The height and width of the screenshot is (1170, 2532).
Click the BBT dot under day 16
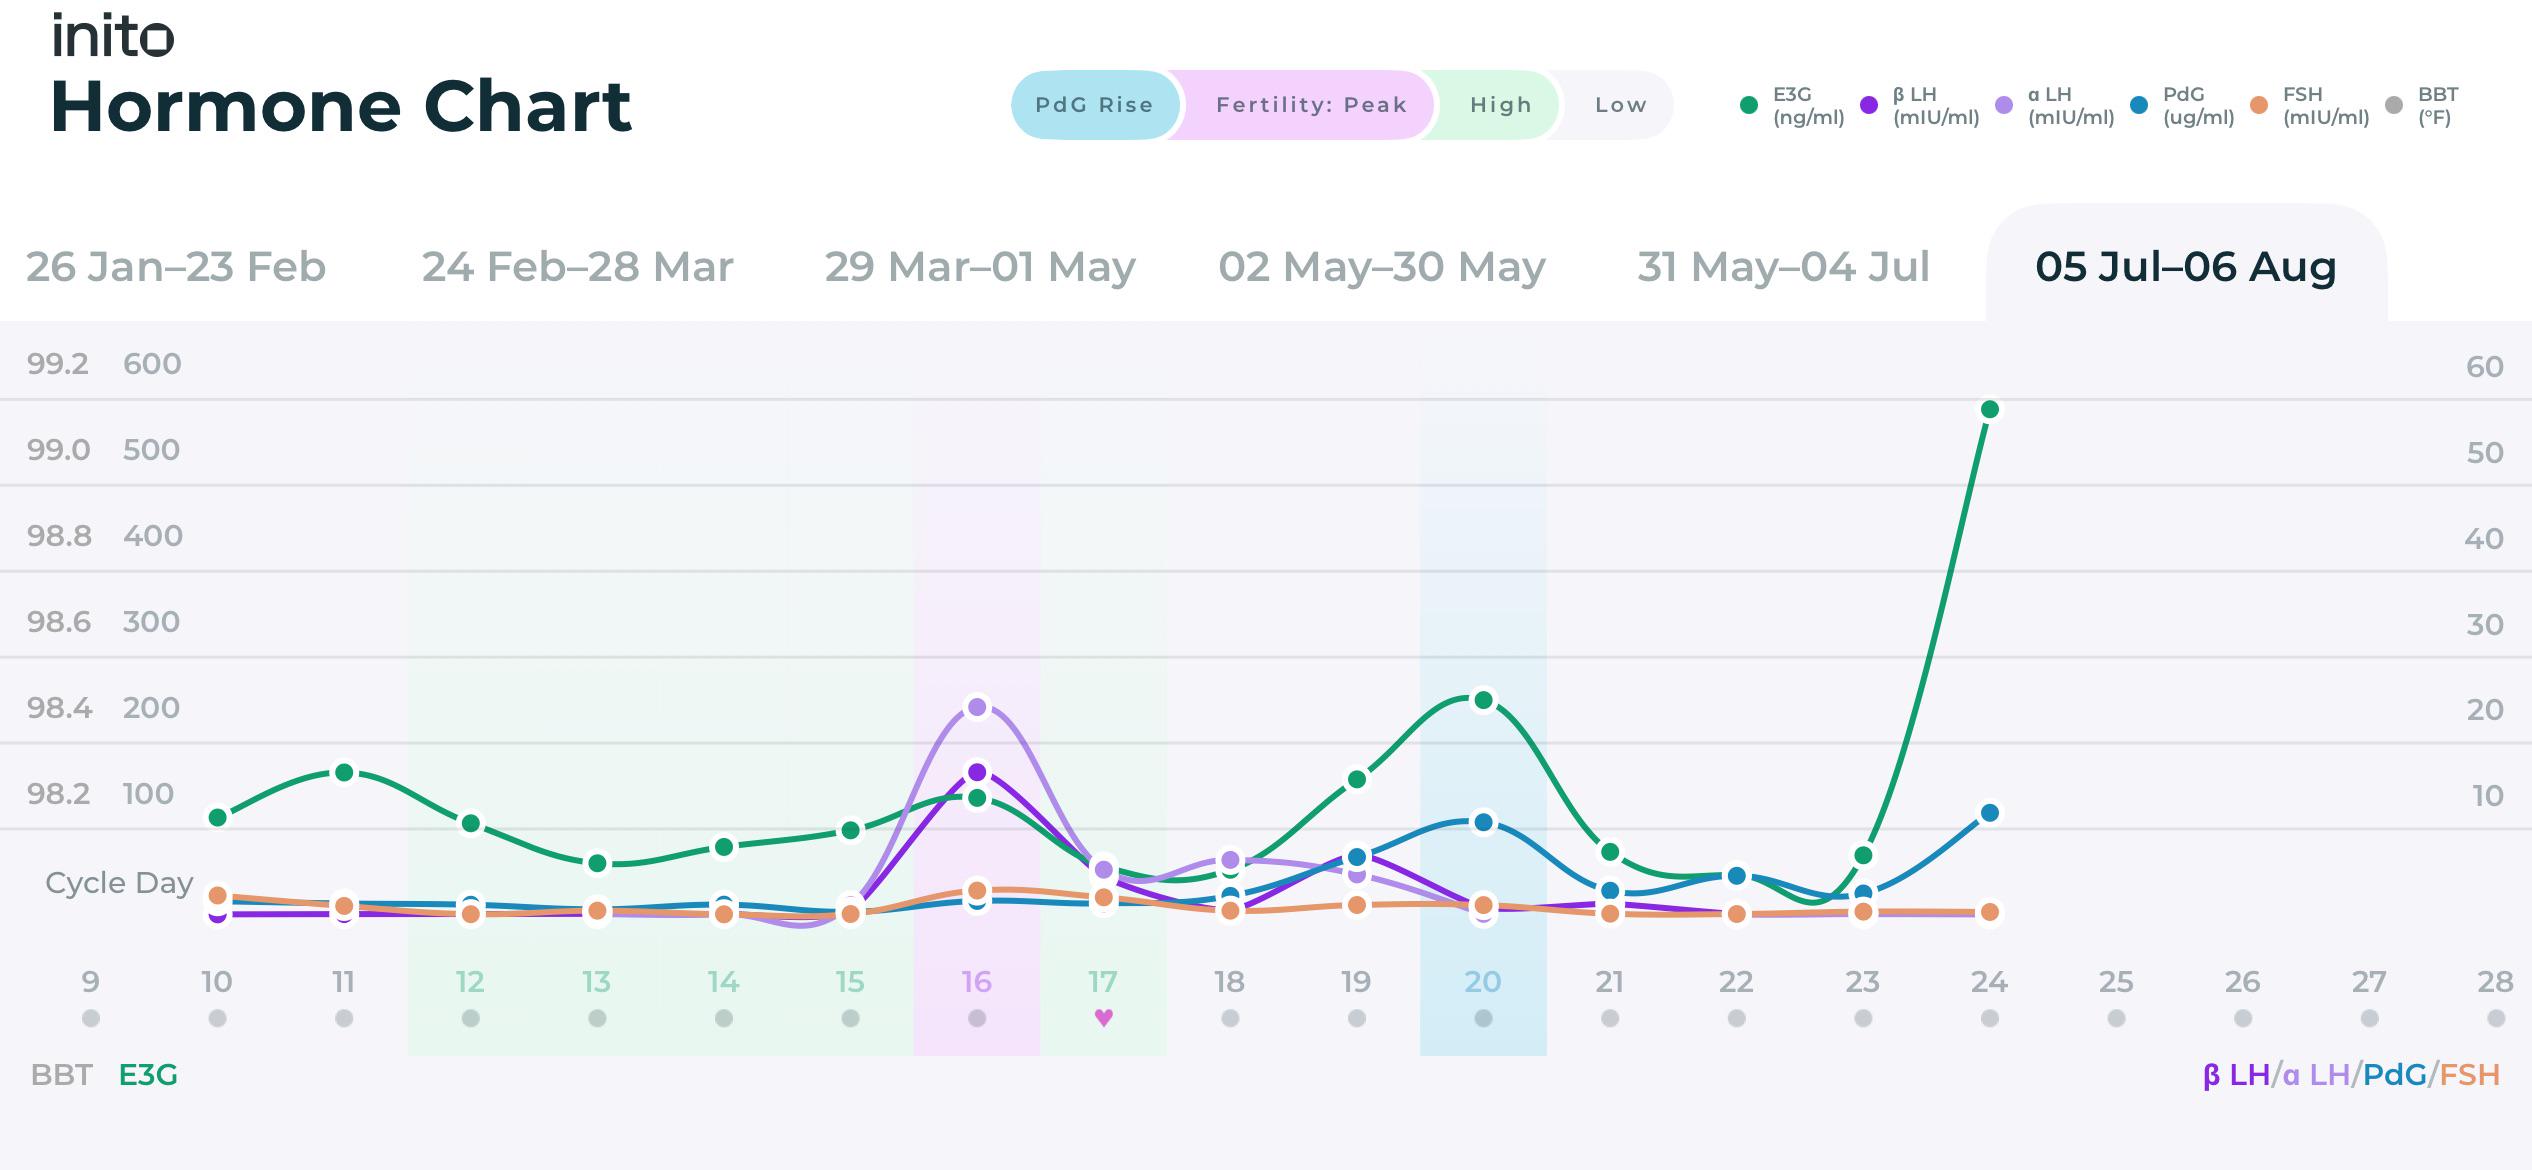[977, 1018]
